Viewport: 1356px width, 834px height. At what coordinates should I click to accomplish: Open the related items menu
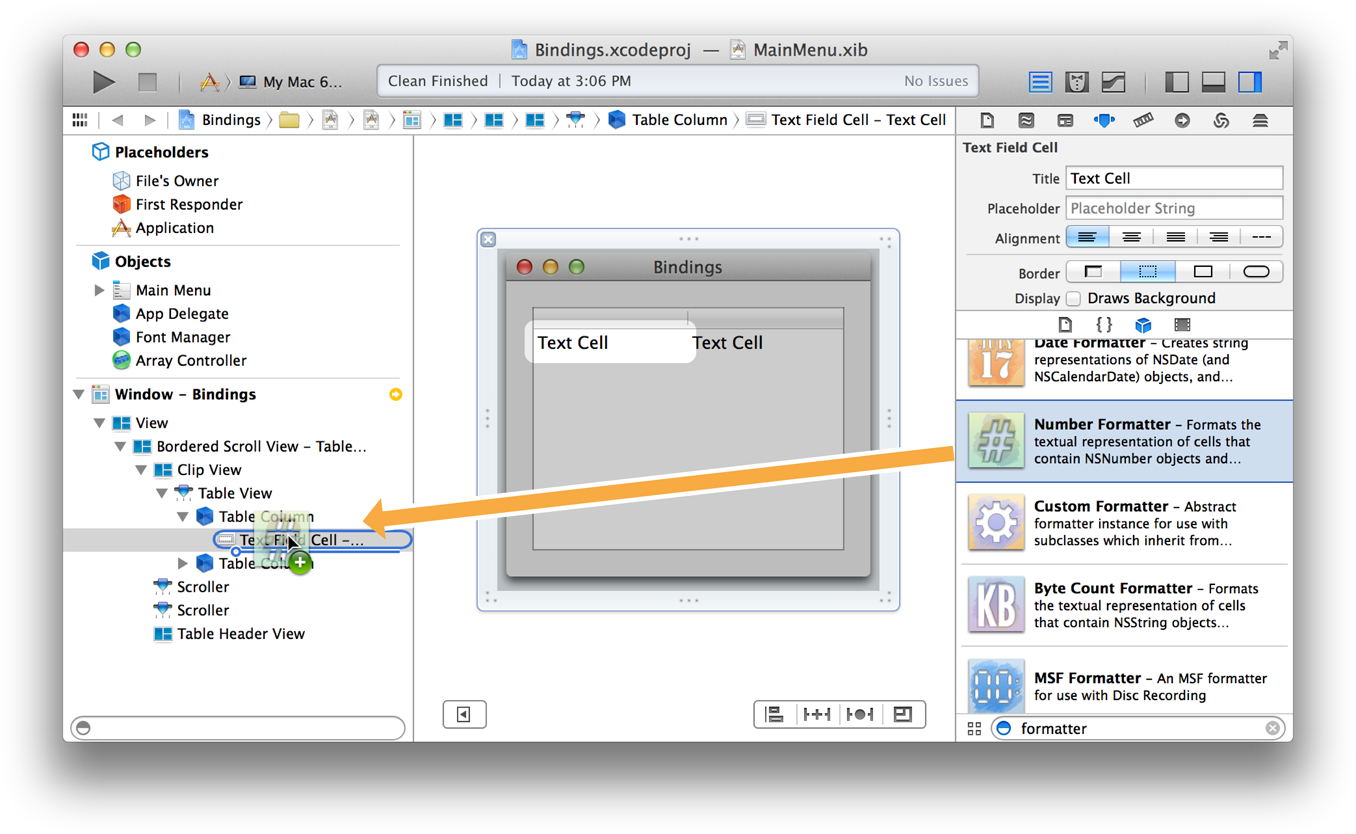[80, 120]
